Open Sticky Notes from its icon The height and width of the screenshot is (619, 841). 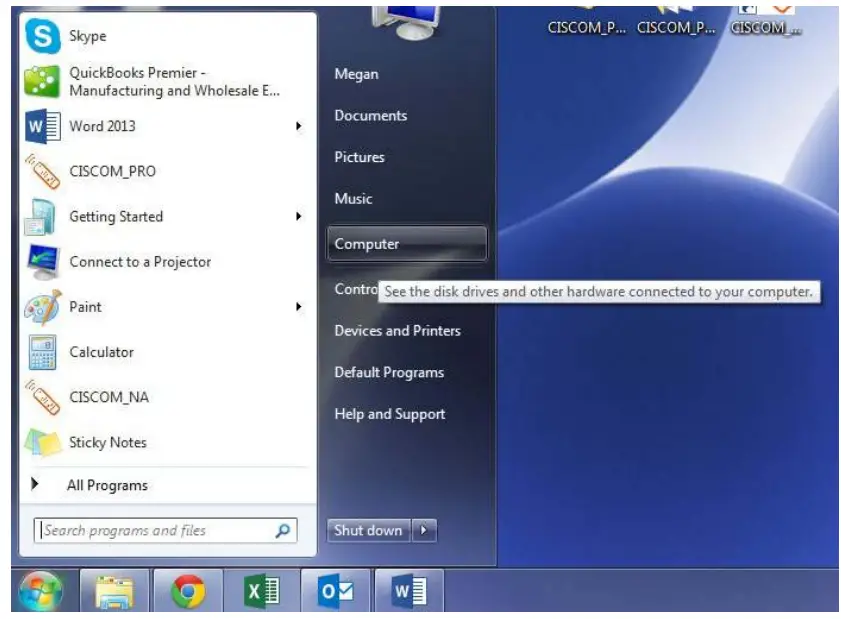[42, 443]
